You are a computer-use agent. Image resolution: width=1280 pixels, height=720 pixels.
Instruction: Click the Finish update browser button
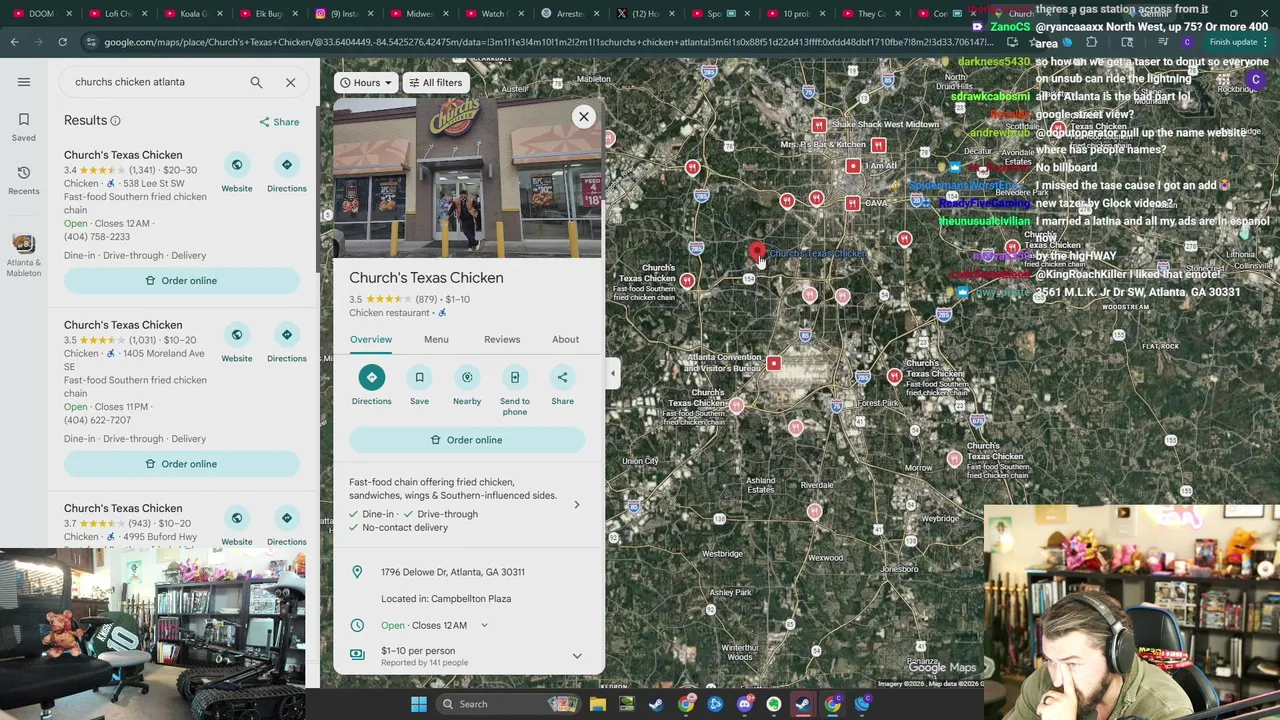[x=1233, y=42]
